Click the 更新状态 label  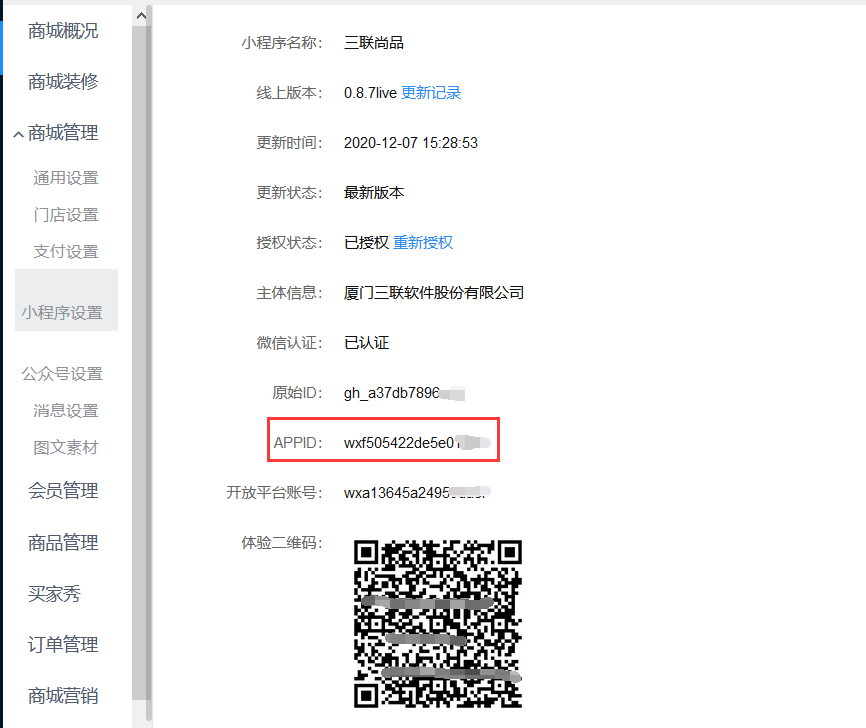pyautogui.click(x=289, y=193)
